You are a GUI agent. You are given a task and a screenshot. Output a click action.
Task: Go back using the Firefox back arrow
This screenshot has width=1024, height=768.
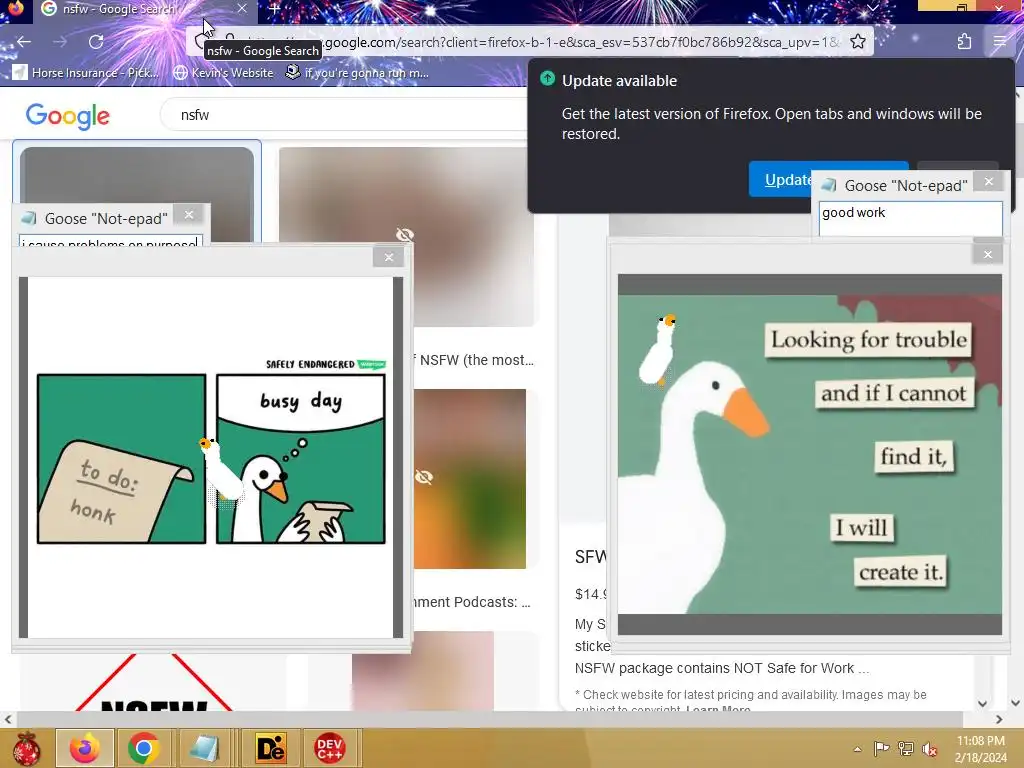click(x=24, y=42)
